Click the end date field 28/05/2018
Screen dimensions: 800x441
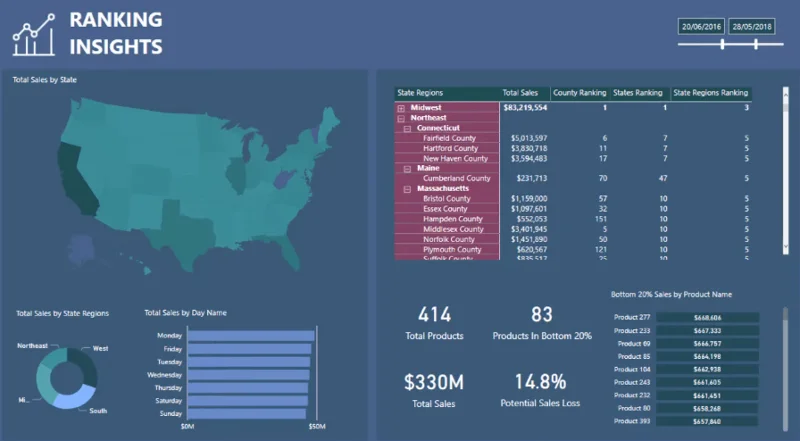click(x=752, y=27)
